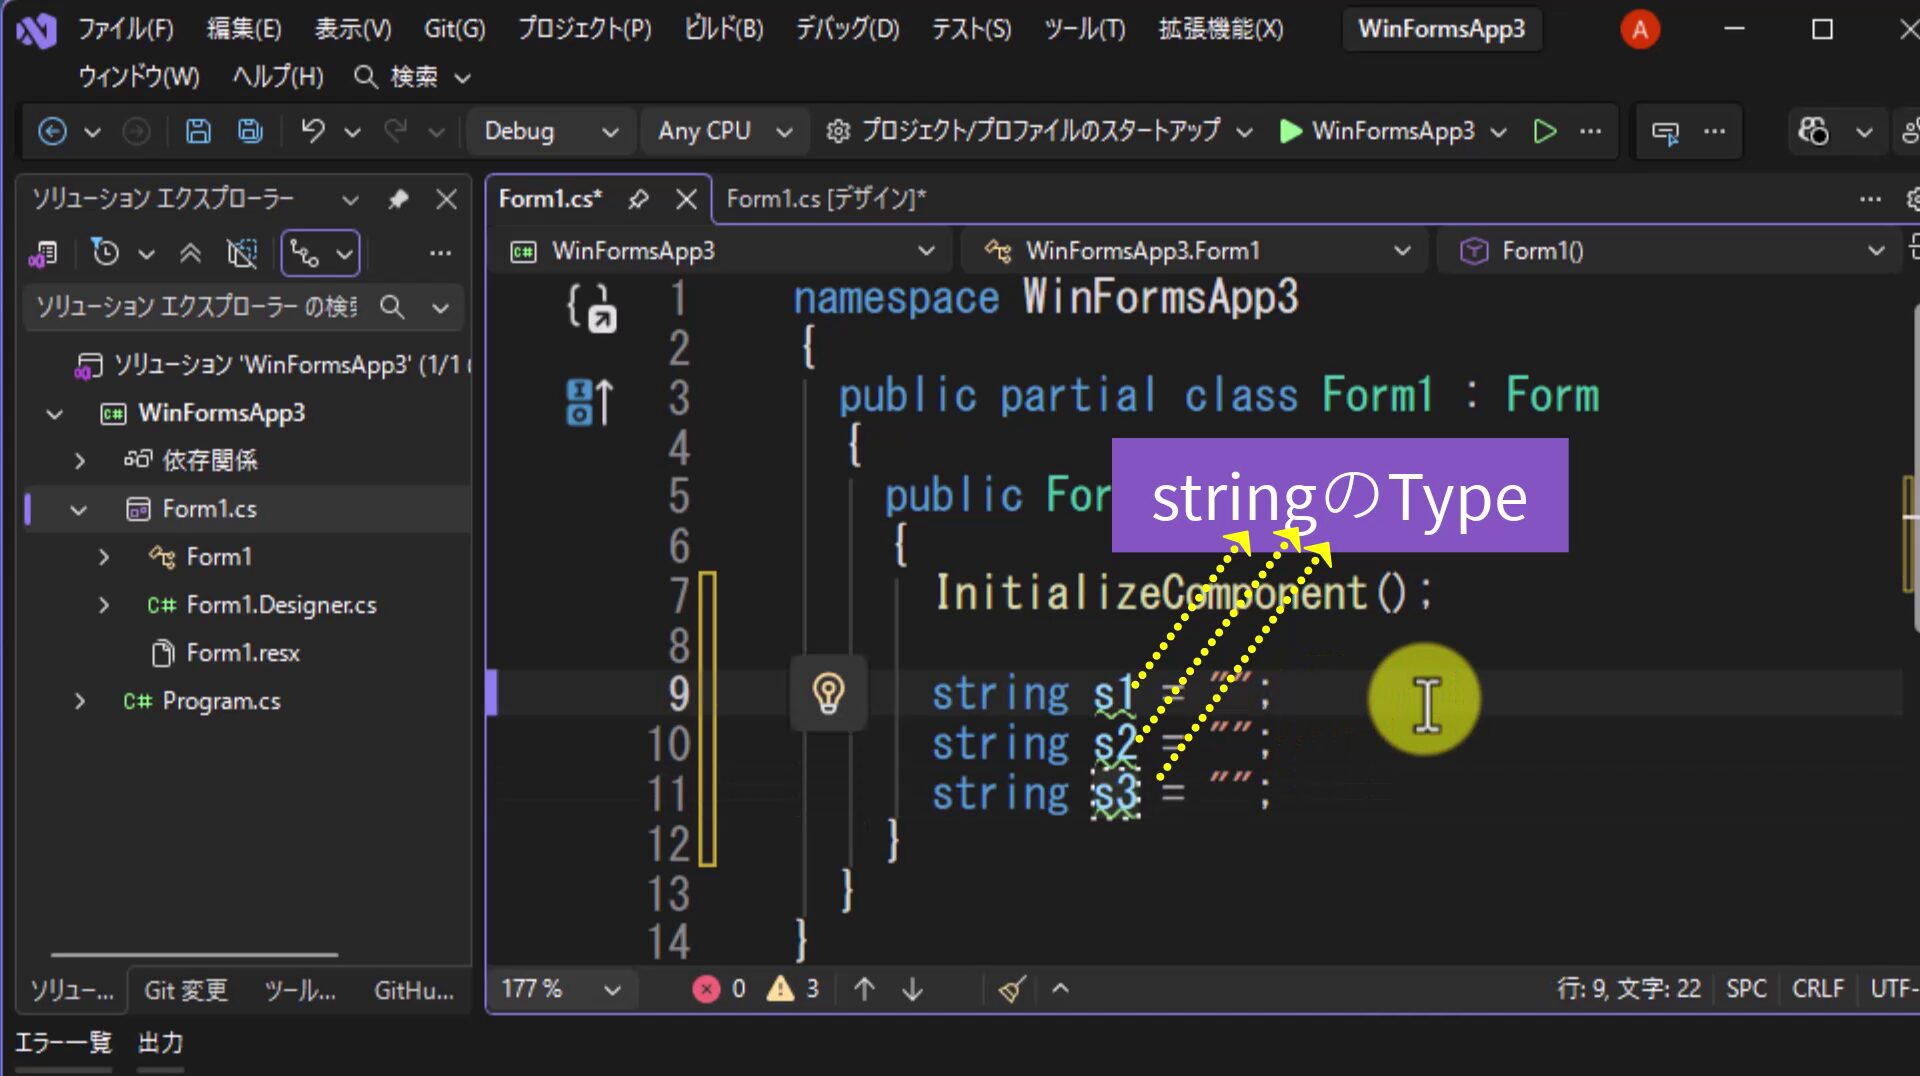The height and width of the screenshot is (1076, 1920).
Task: Click the red account avatar A
Action: 1640,30
